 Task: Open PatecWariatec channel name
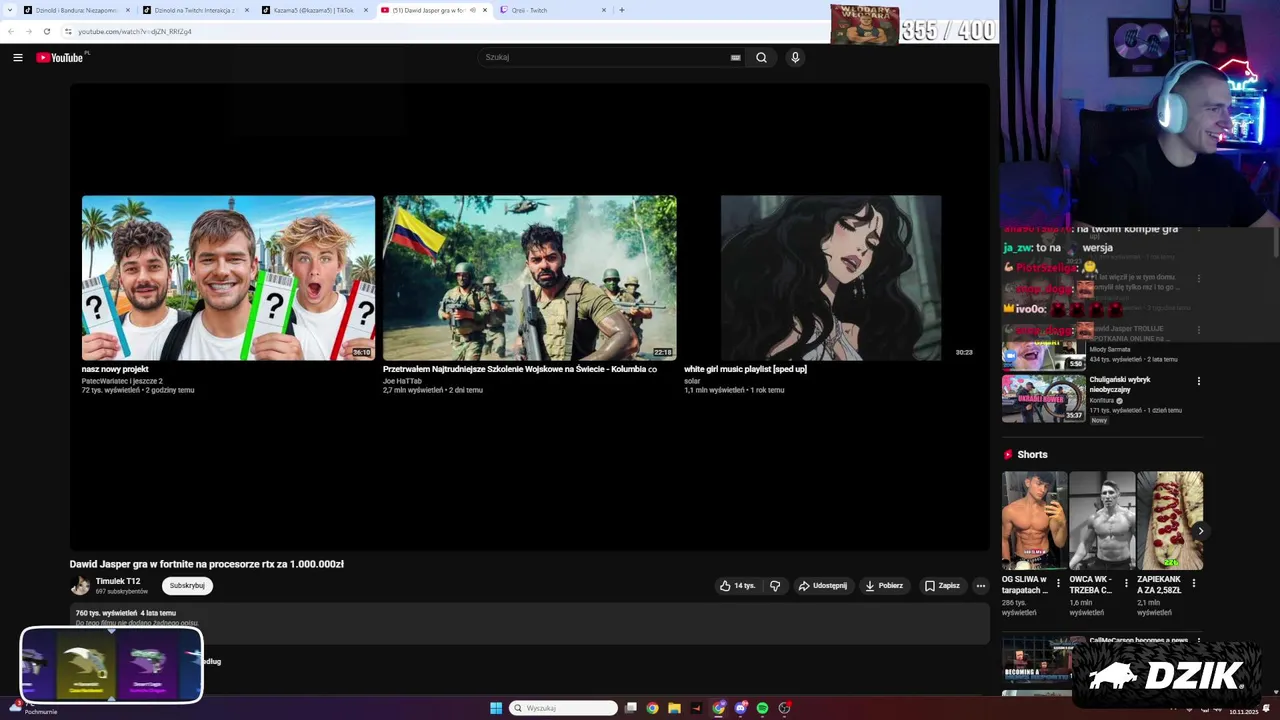pos(122,381)
